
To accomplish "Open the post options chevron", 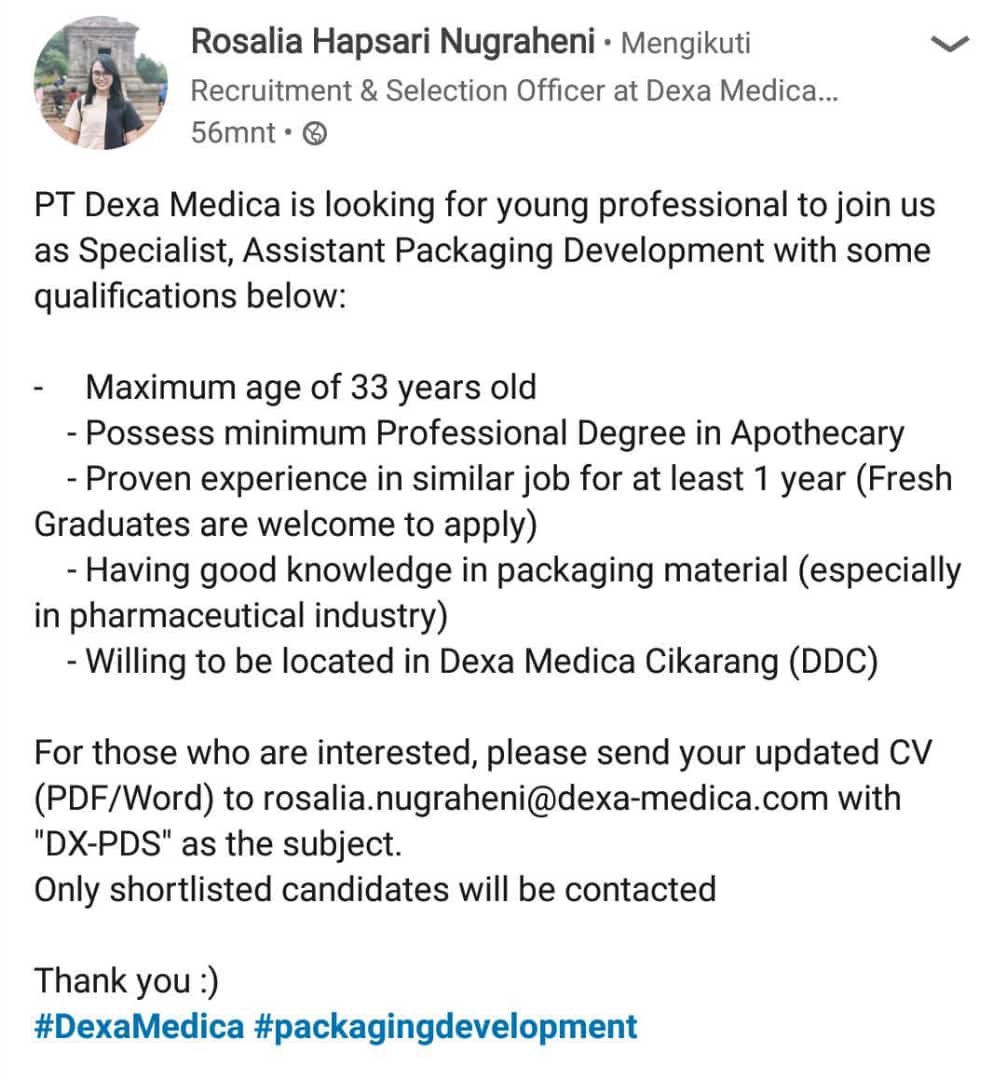I will tap(949, 43).
